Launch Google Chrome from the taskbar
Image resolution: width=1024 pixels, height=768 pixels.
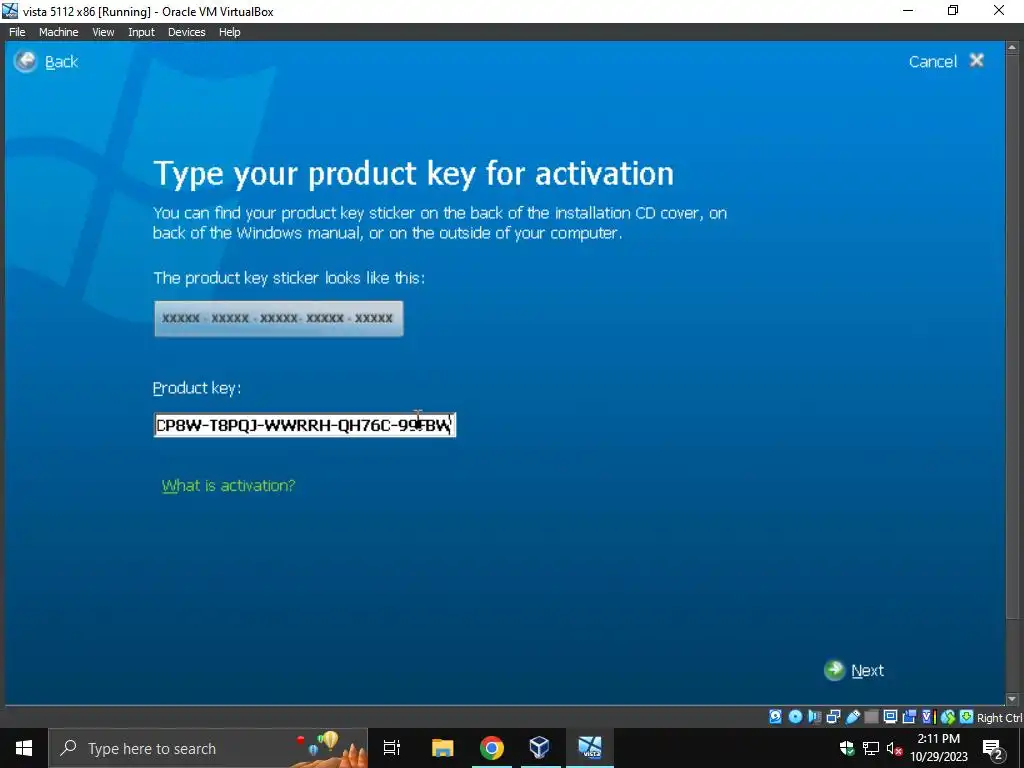tap(491, 748)
